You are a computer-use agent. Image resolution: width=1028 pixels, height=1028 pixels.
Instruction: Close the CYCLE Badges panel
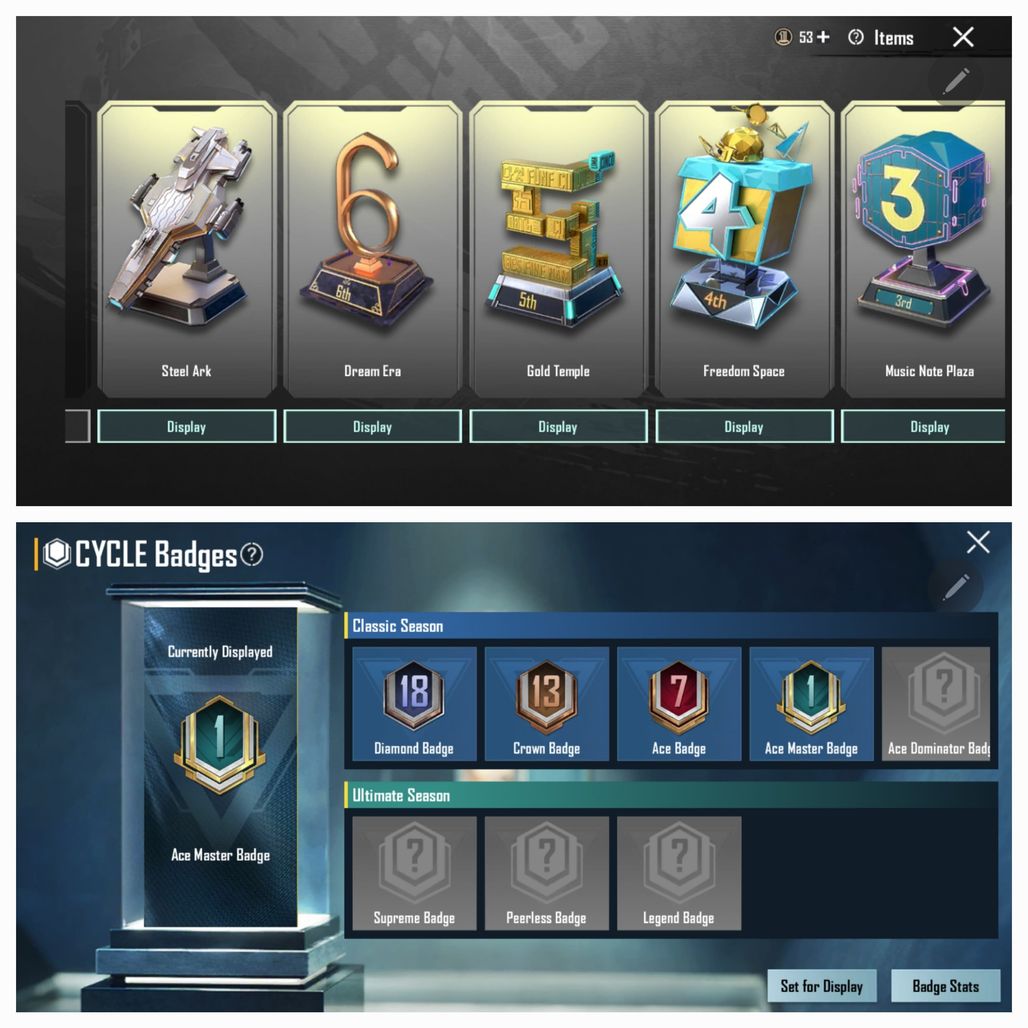[x=978, y=543]
